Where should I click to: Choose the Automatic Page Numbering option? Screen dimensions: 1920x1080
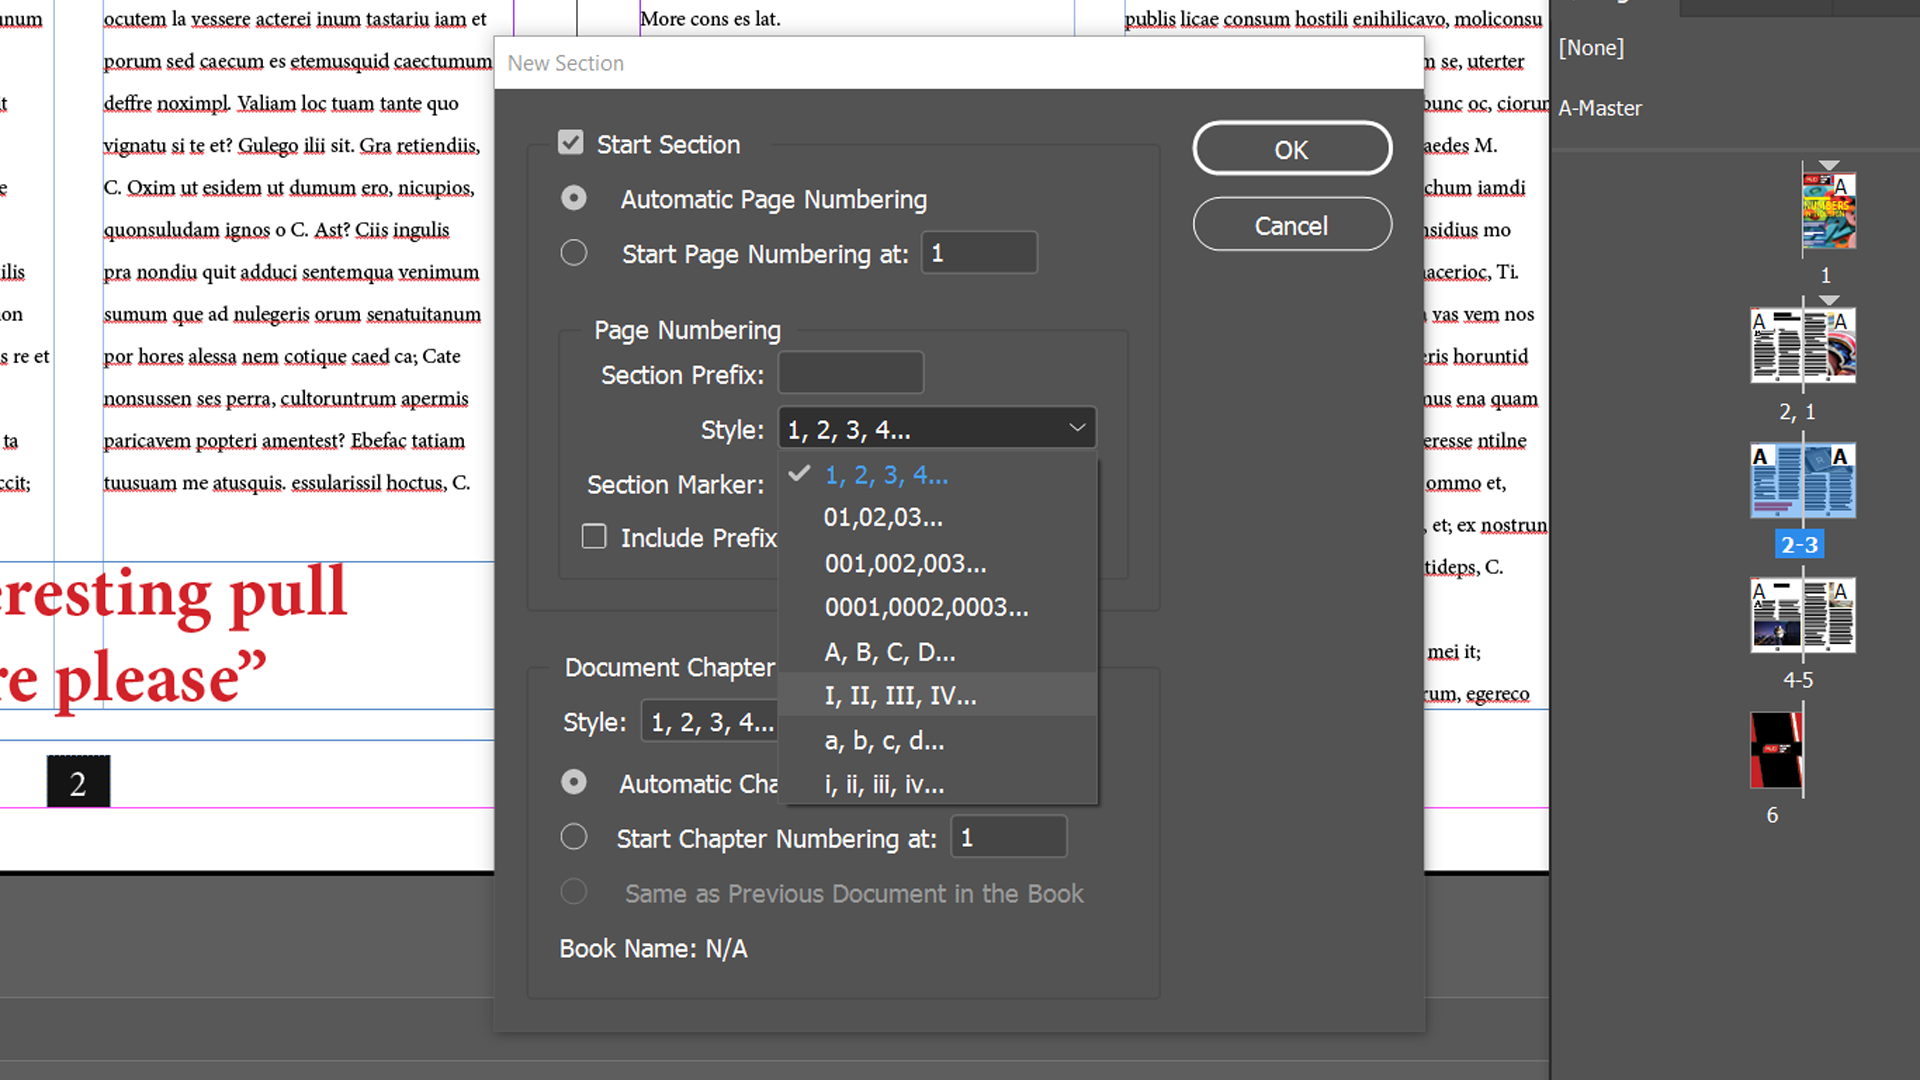pos(574,197)
